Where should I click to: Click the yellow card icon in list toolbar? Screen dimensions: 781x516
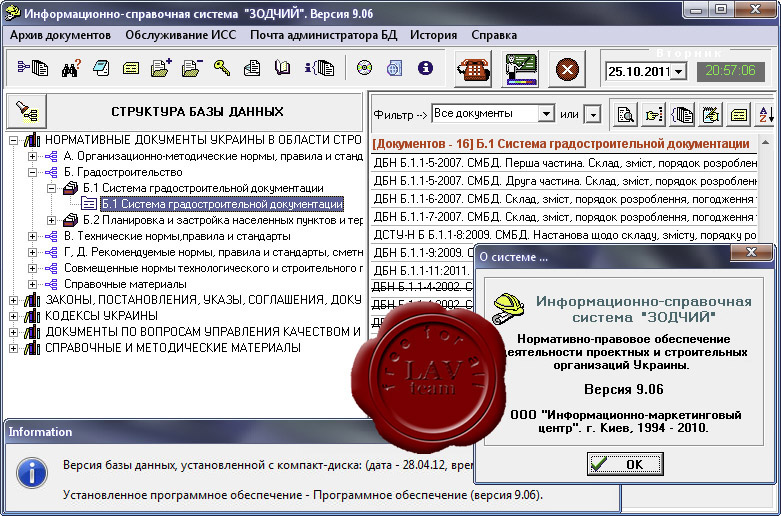(739, 115)
